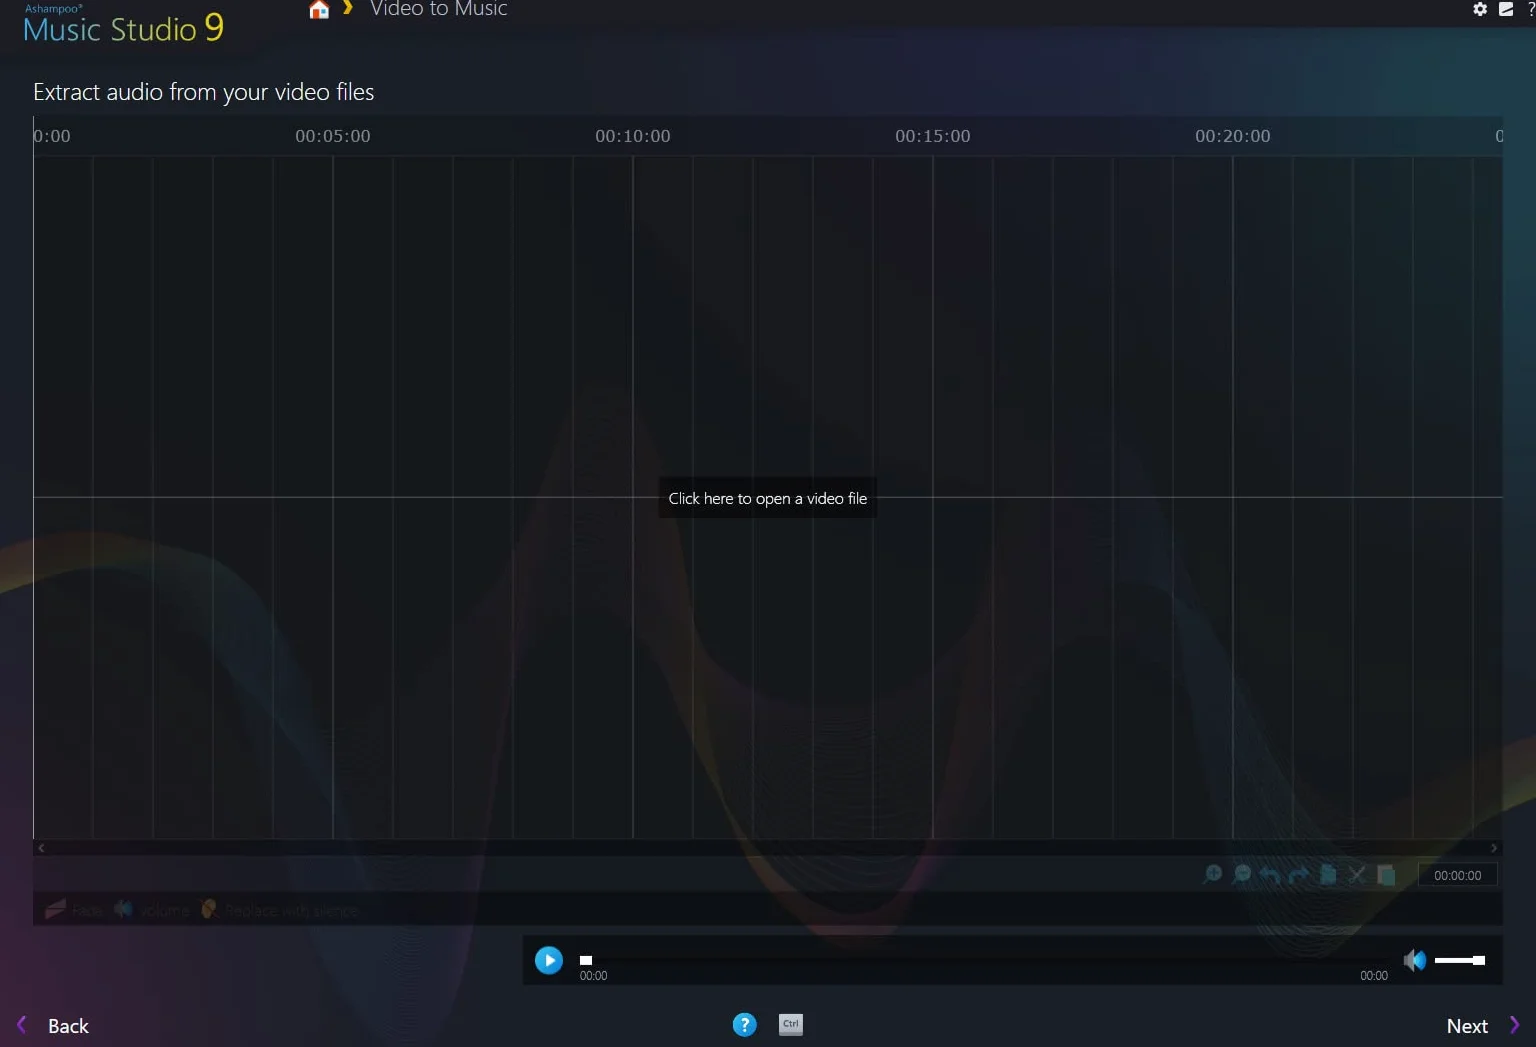Show keyboard shortcuts via Ctrl icon
1536x1047 pixels.
(x=791, y=1024)
